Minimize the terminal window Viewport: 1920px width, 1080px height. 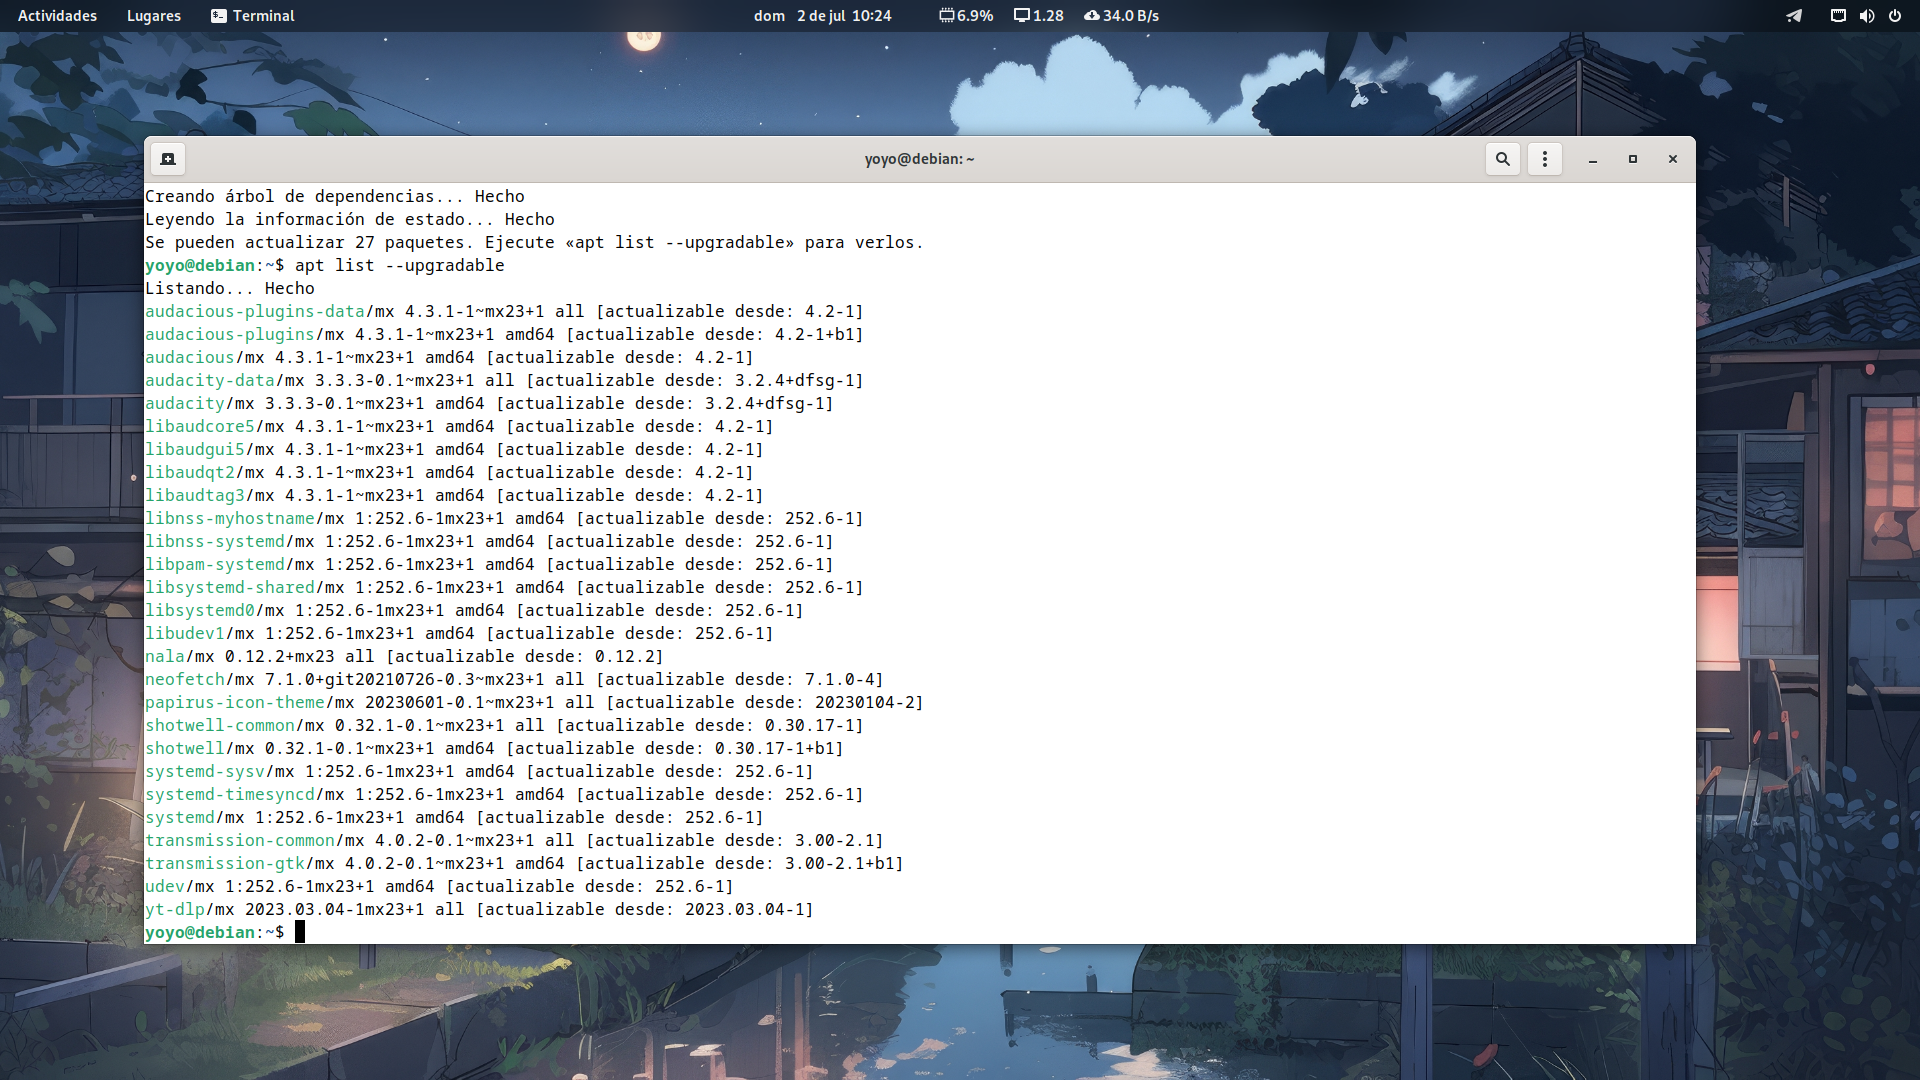point(1593,159)
